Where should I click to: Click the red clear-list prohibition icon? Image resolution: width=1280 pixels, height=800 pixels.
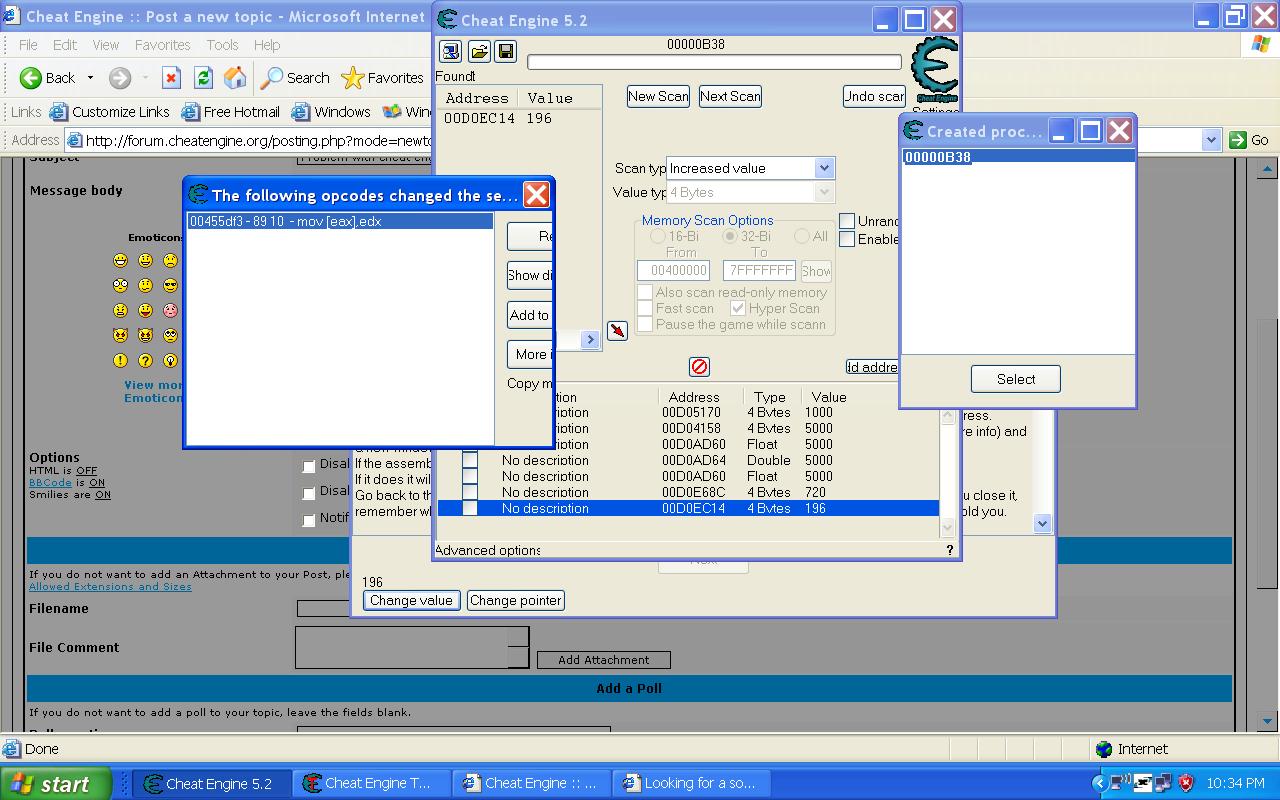[x=699, y=367]
